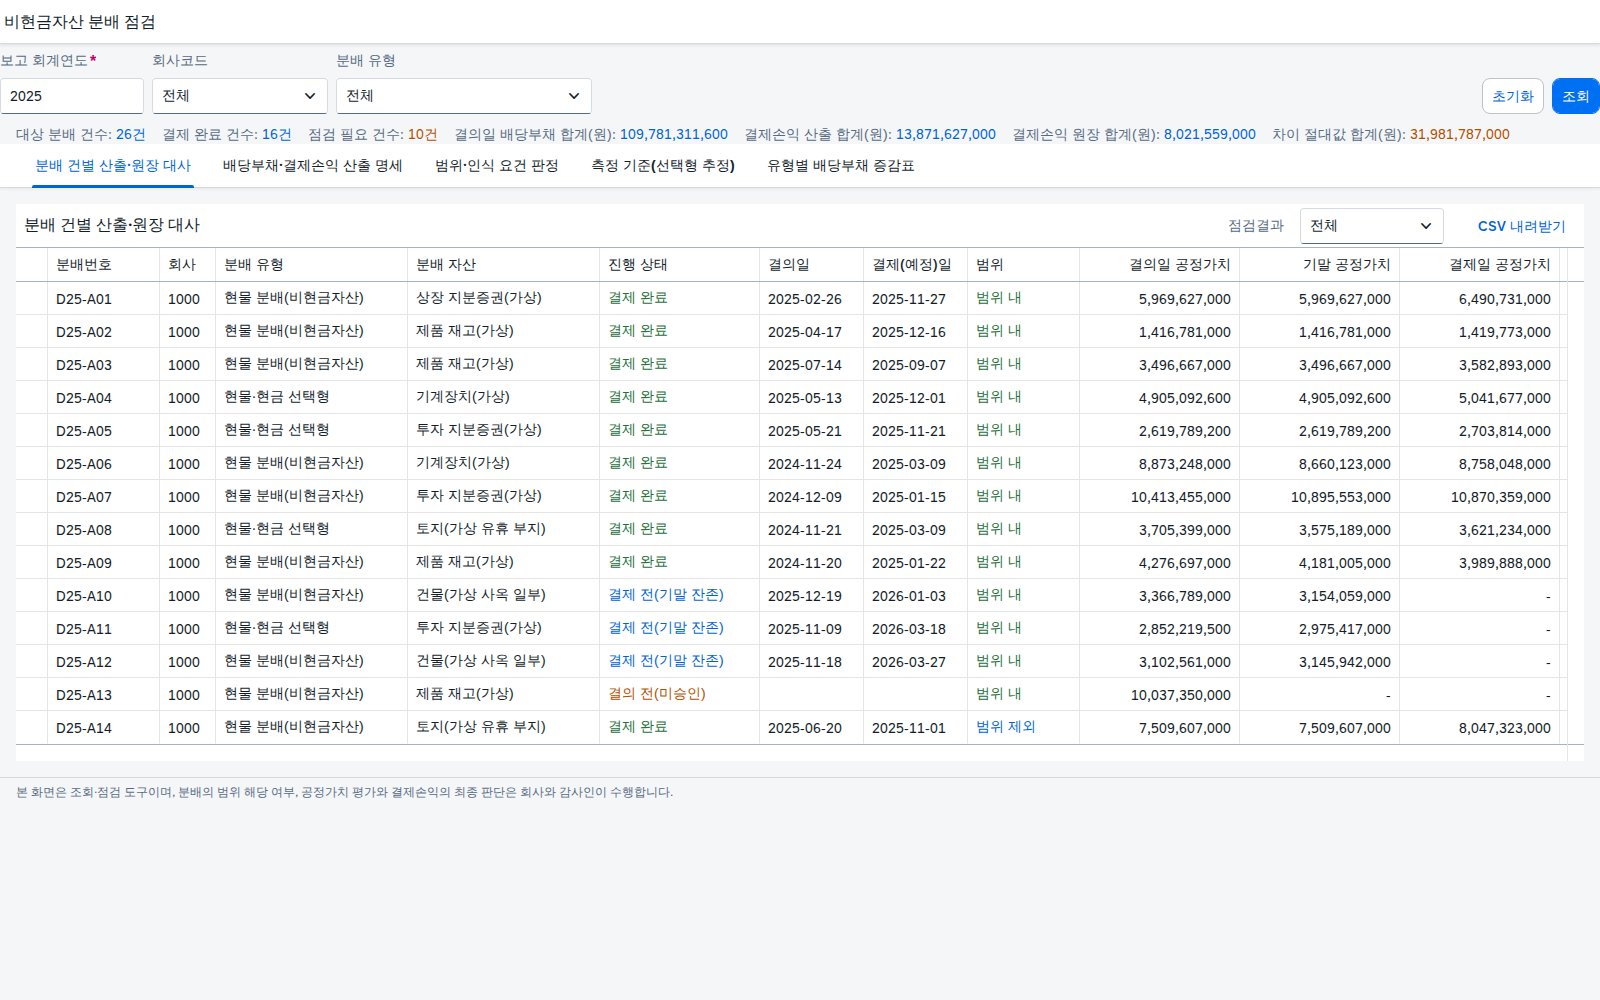Click the 진행 상태 column header
Image resolution: width=1600 pixels, height=1000 pixels.
679,265
